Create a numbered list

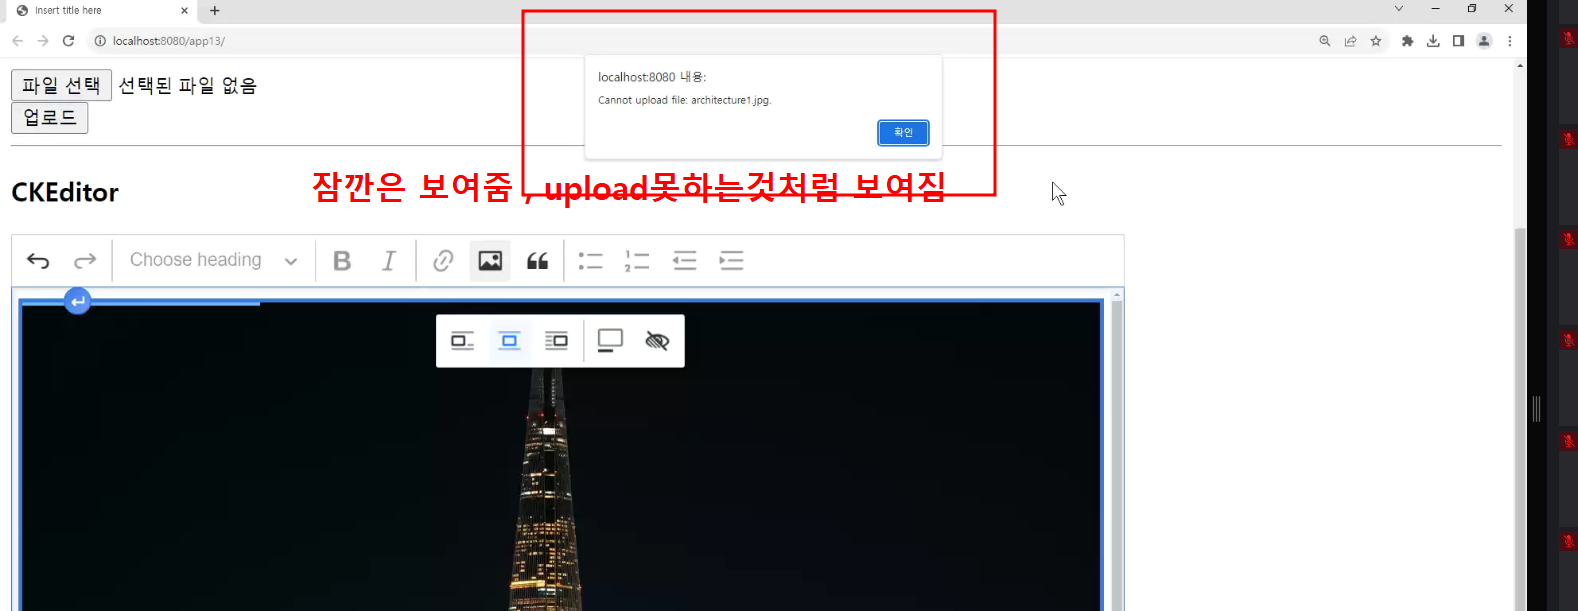[637, 261]
